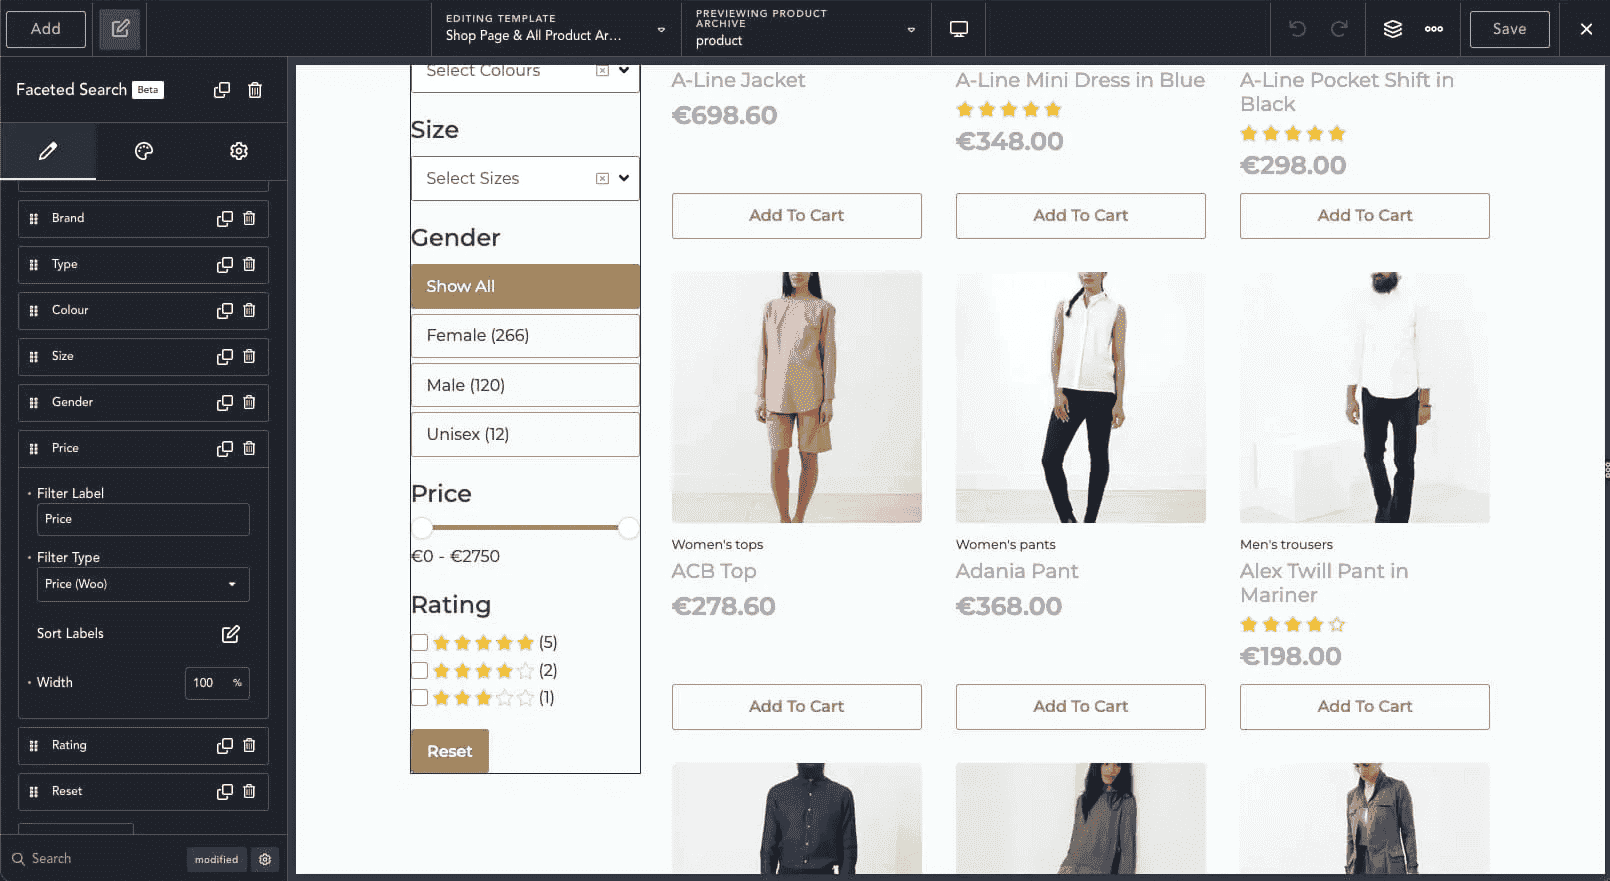Close the builder with the X icon

(1586, 29)
